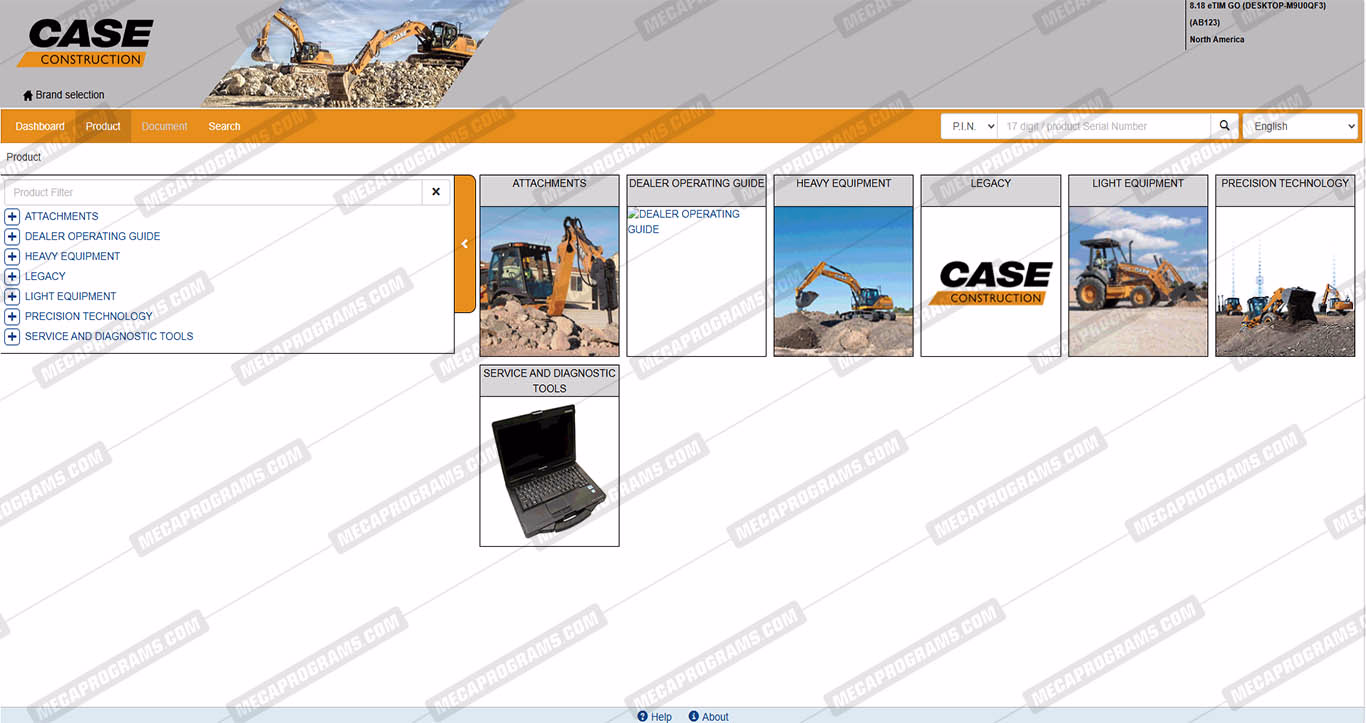Screen dimensions: 1366x723
Task: Switch to the Dashboard tab
Action: tap(40, 126)
